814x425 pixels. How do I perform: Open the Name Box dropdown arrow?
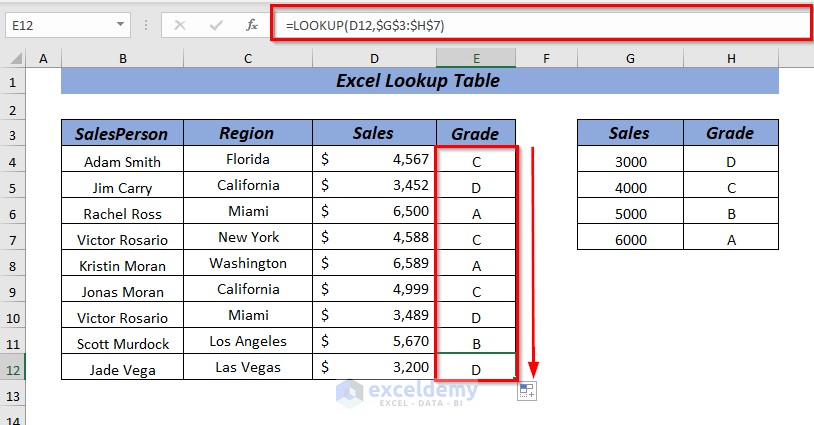click(120, 25)
